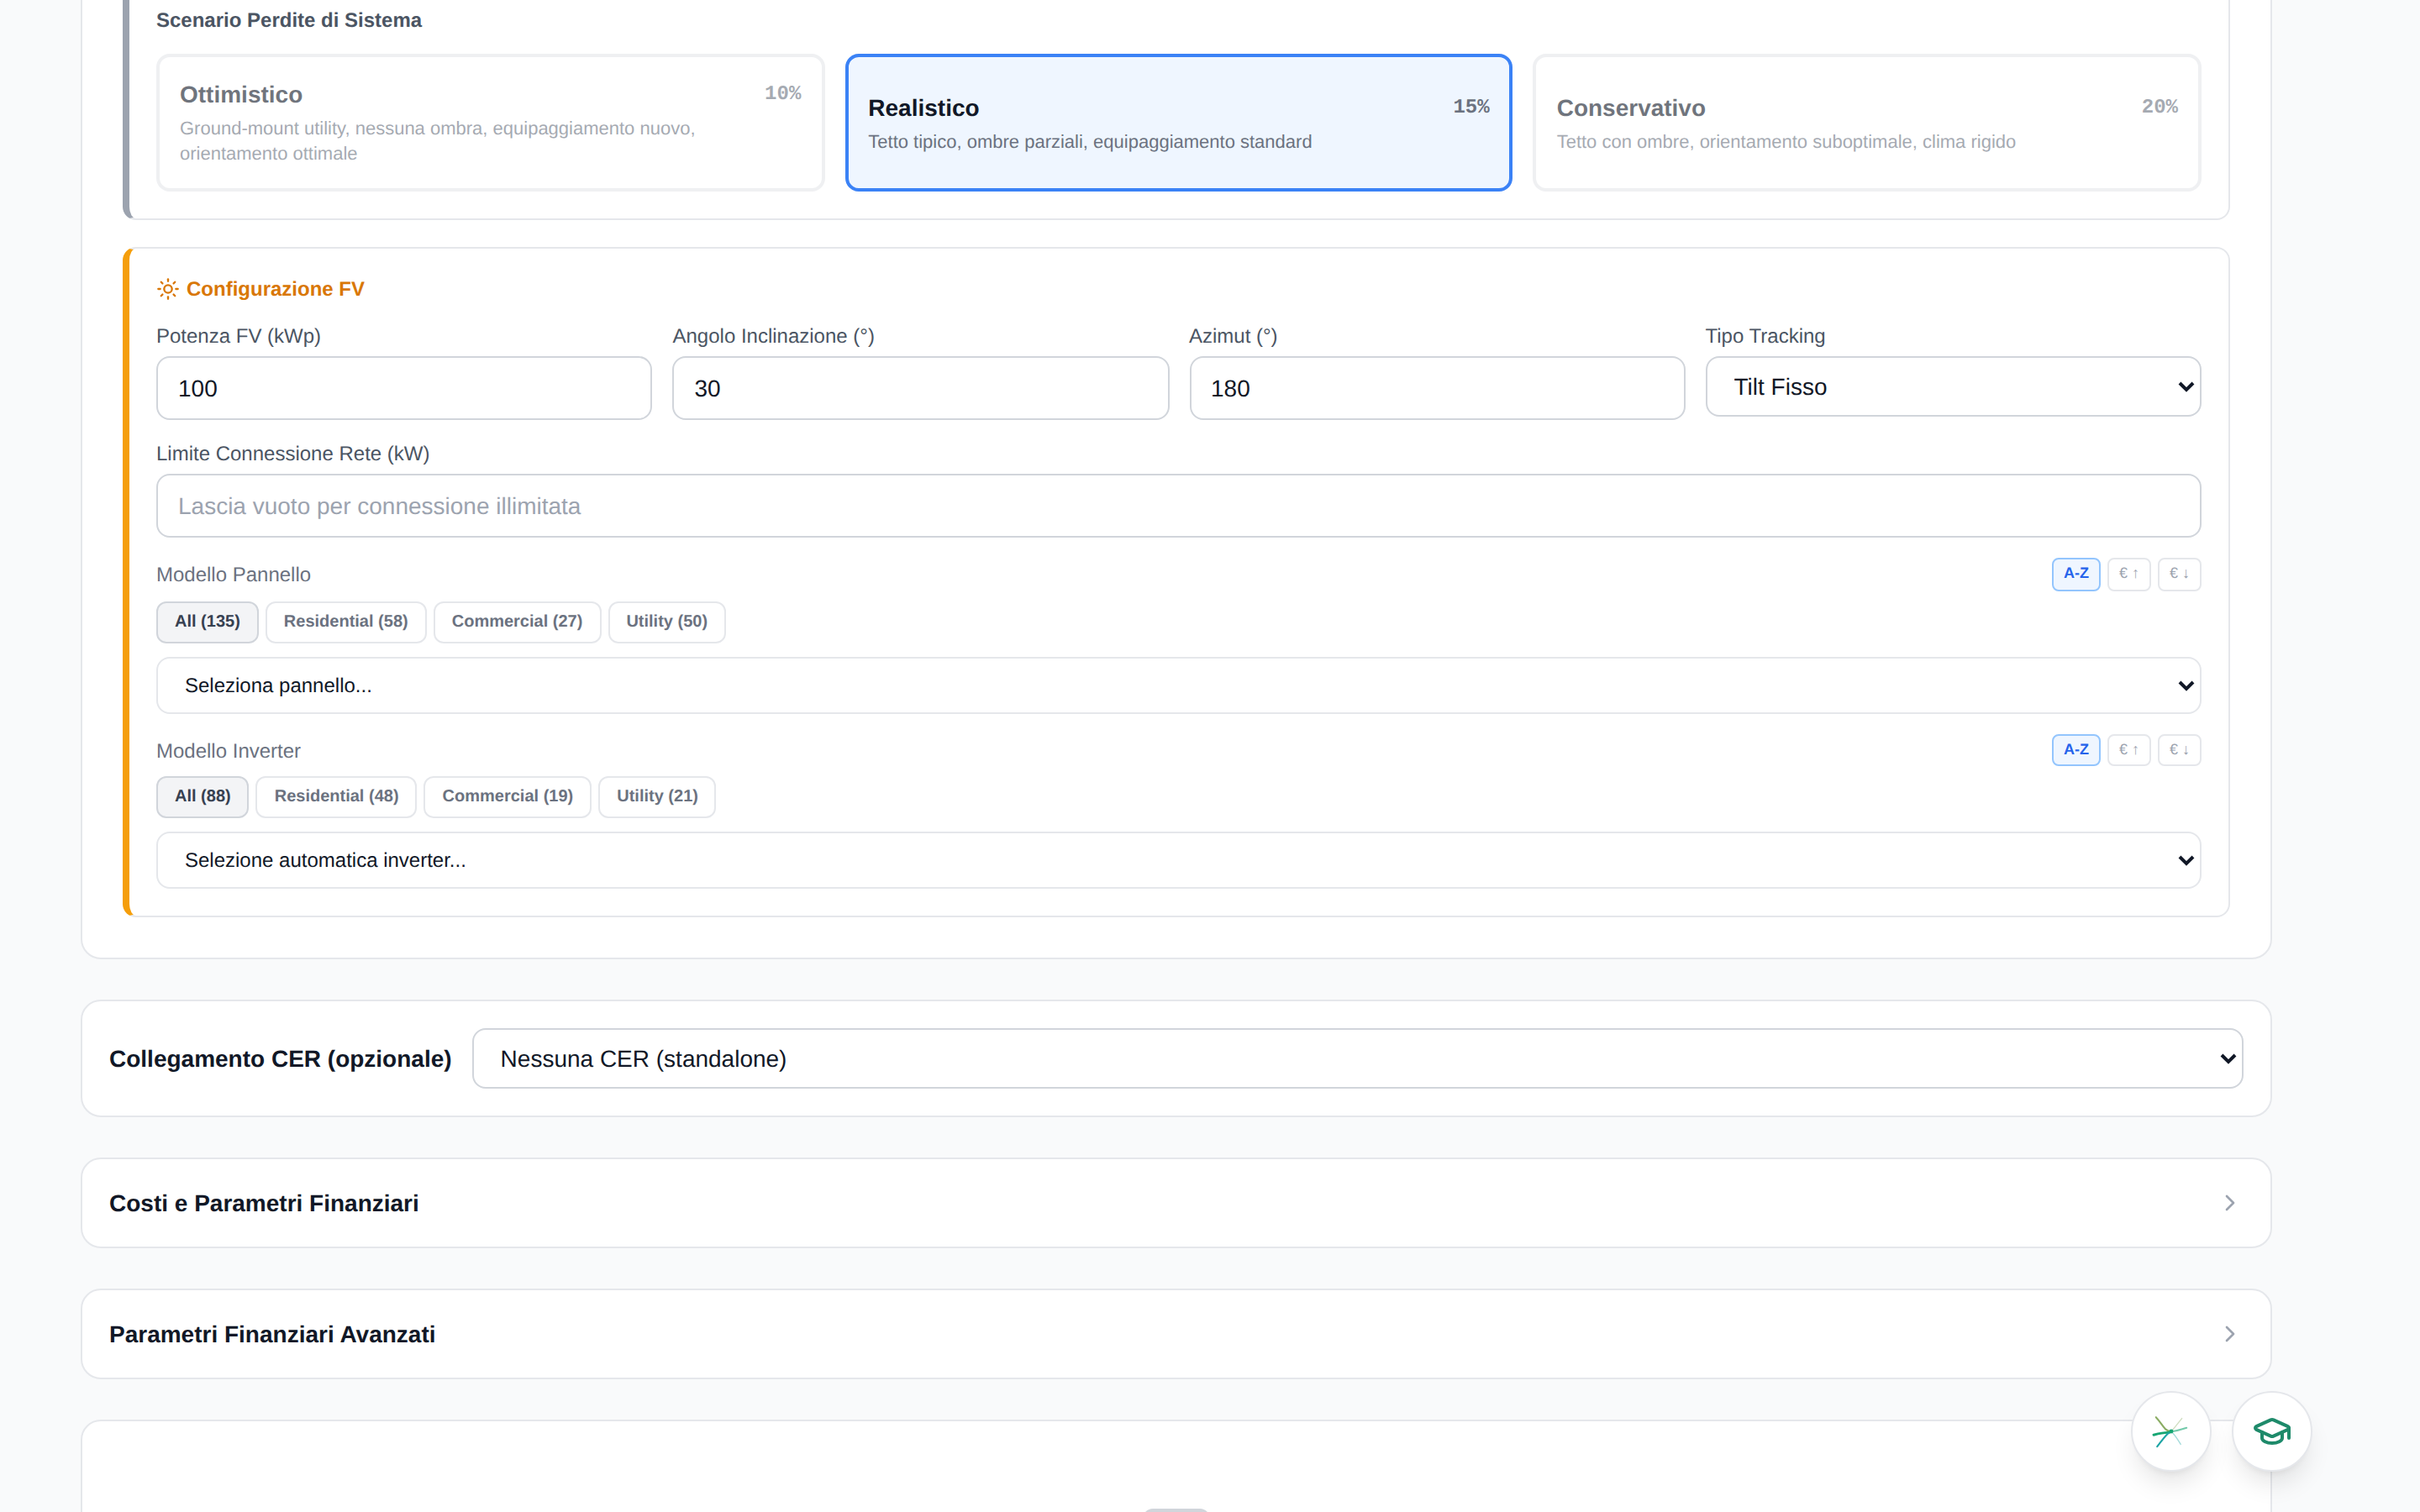Click the Configurazione FV heading
Image resolution: width=2420 pixels, height=1512 pixels.
(x=275, y=289)
